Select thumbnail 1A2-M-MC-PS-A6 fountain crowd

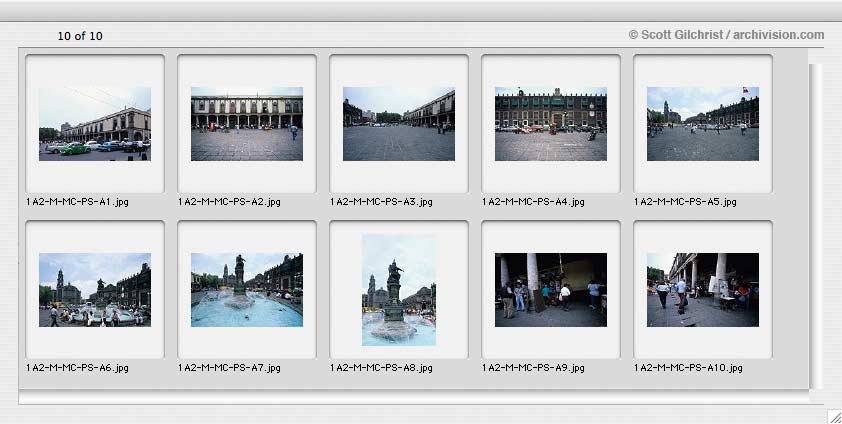coord(95,290)
